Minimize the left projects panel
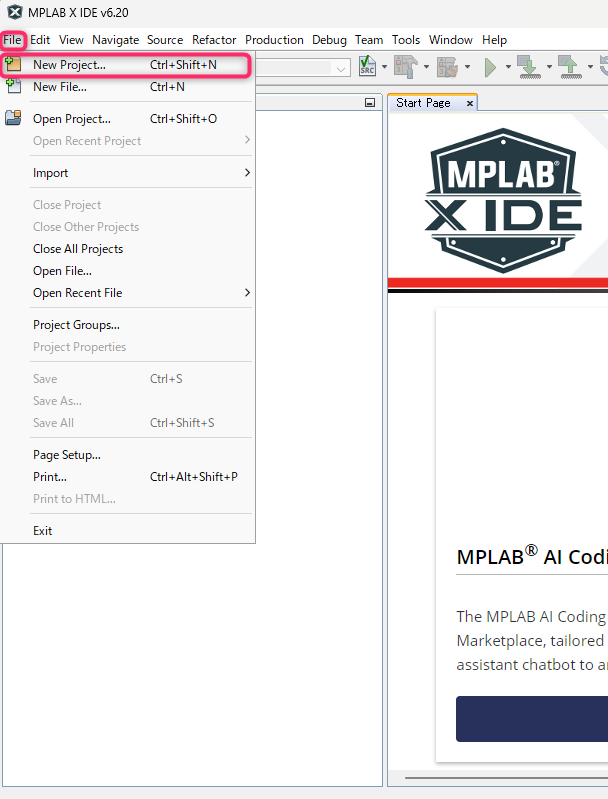Screen dimensions: 608x799 tap(370, 103)
